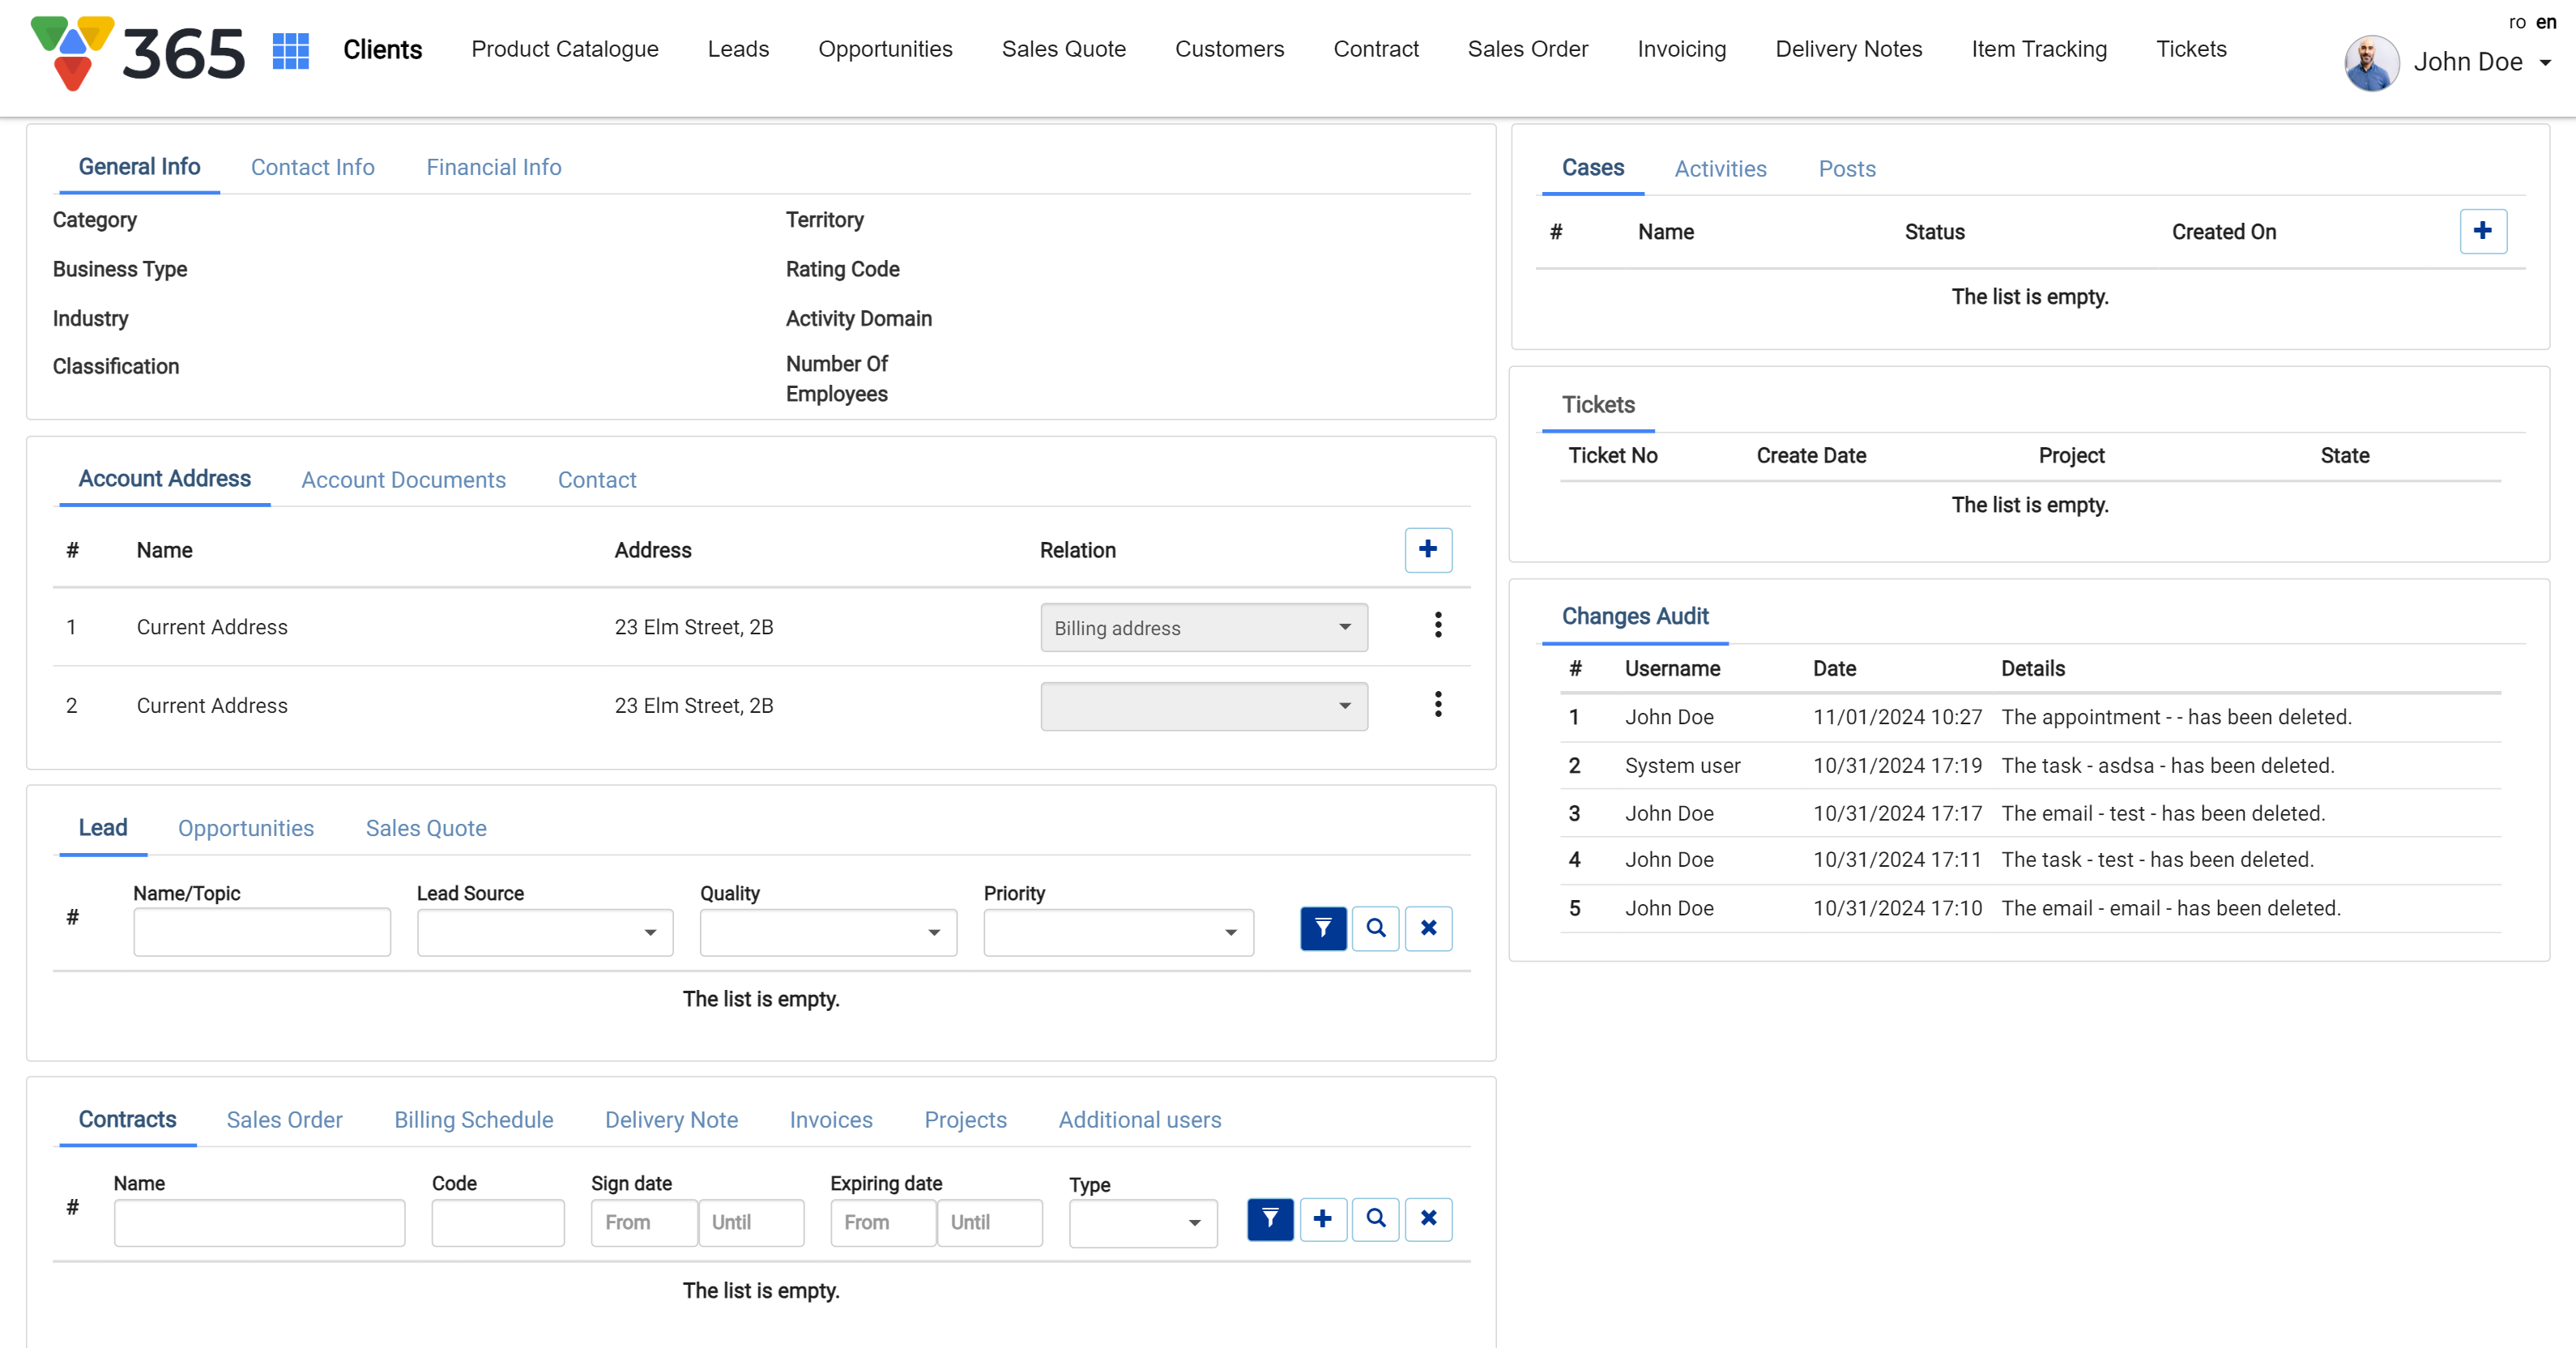2576x1348 pixels.
Task: Click the Lead search magnifier icon
Action: pos(1375,928)
